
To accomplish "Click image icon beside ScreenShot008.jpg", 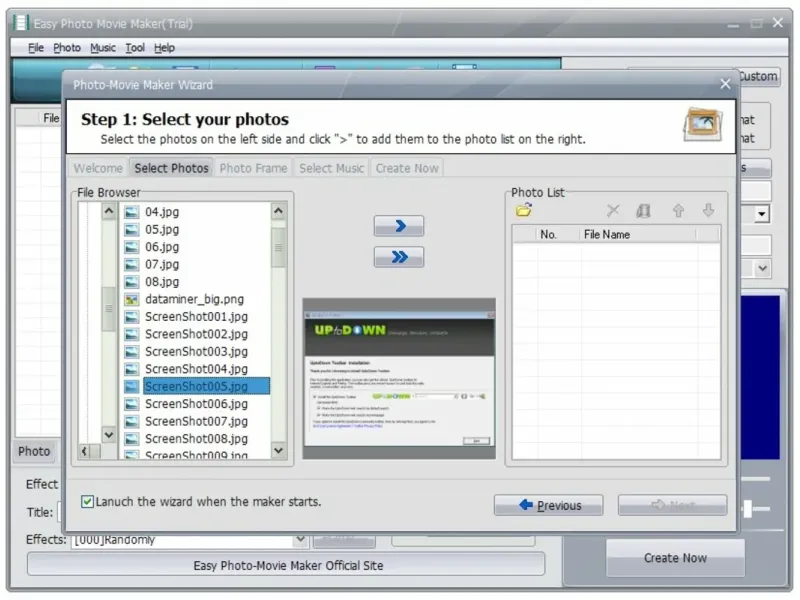I will pos(132,439).
